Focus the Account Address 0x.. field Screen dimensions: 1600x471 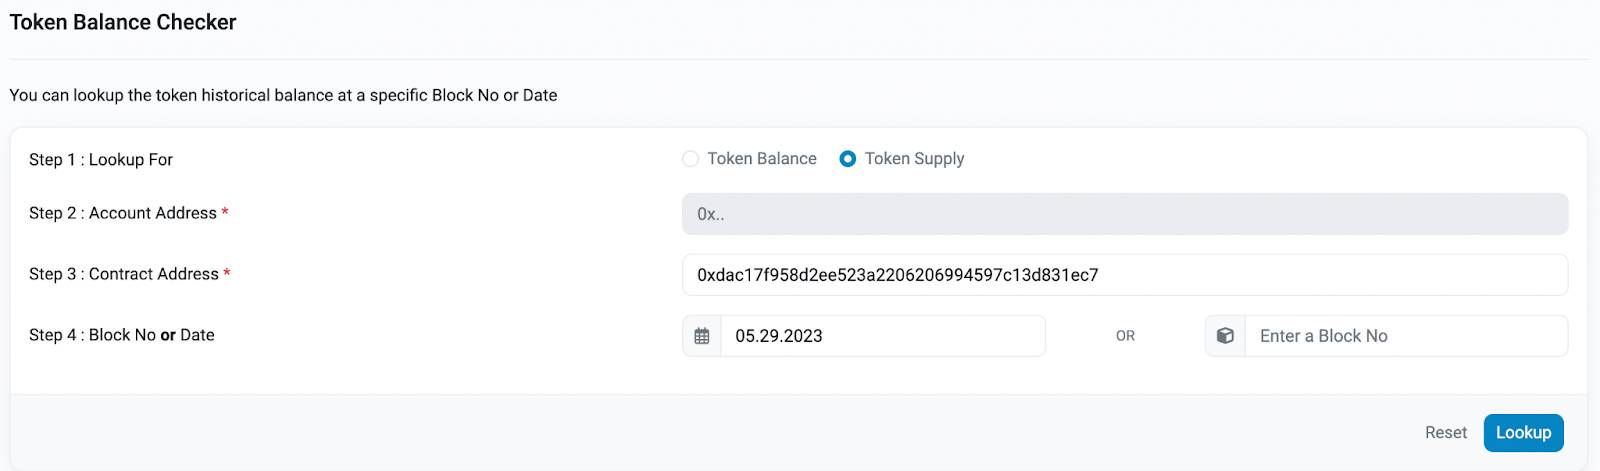tap(1125, 214)
